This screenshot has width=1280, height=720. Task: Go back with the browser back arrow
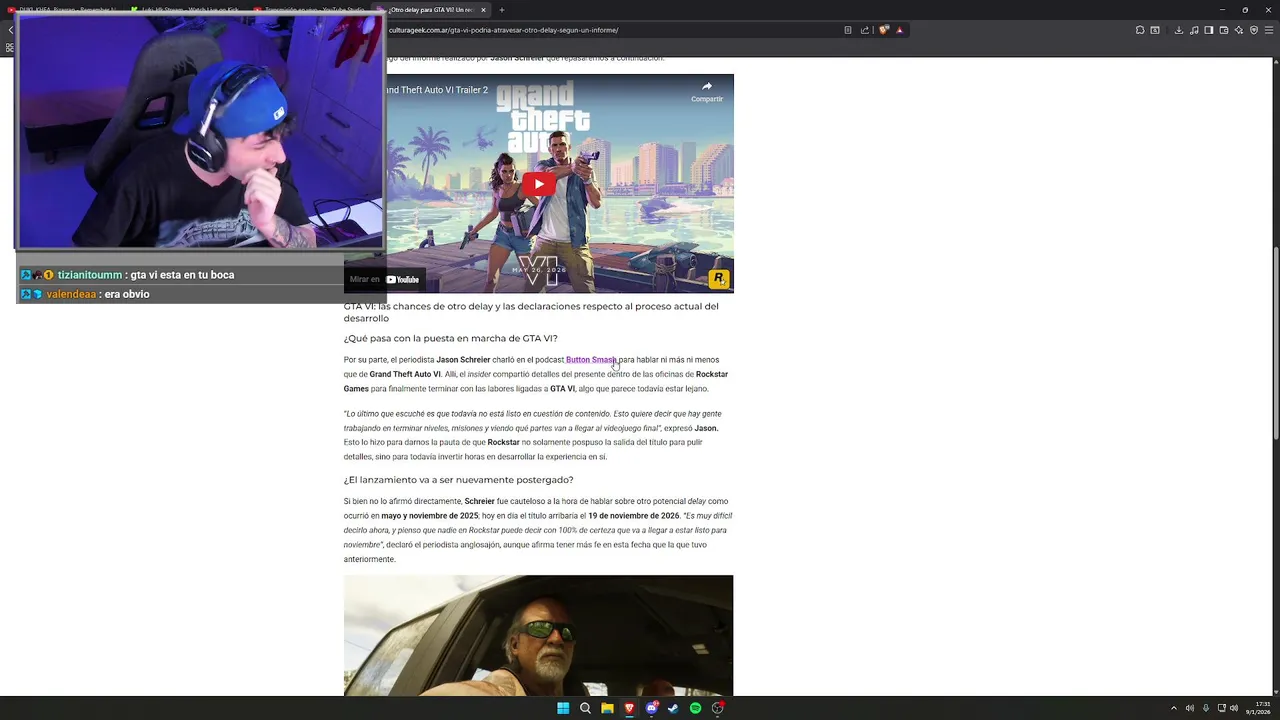[x=10, y=30]
